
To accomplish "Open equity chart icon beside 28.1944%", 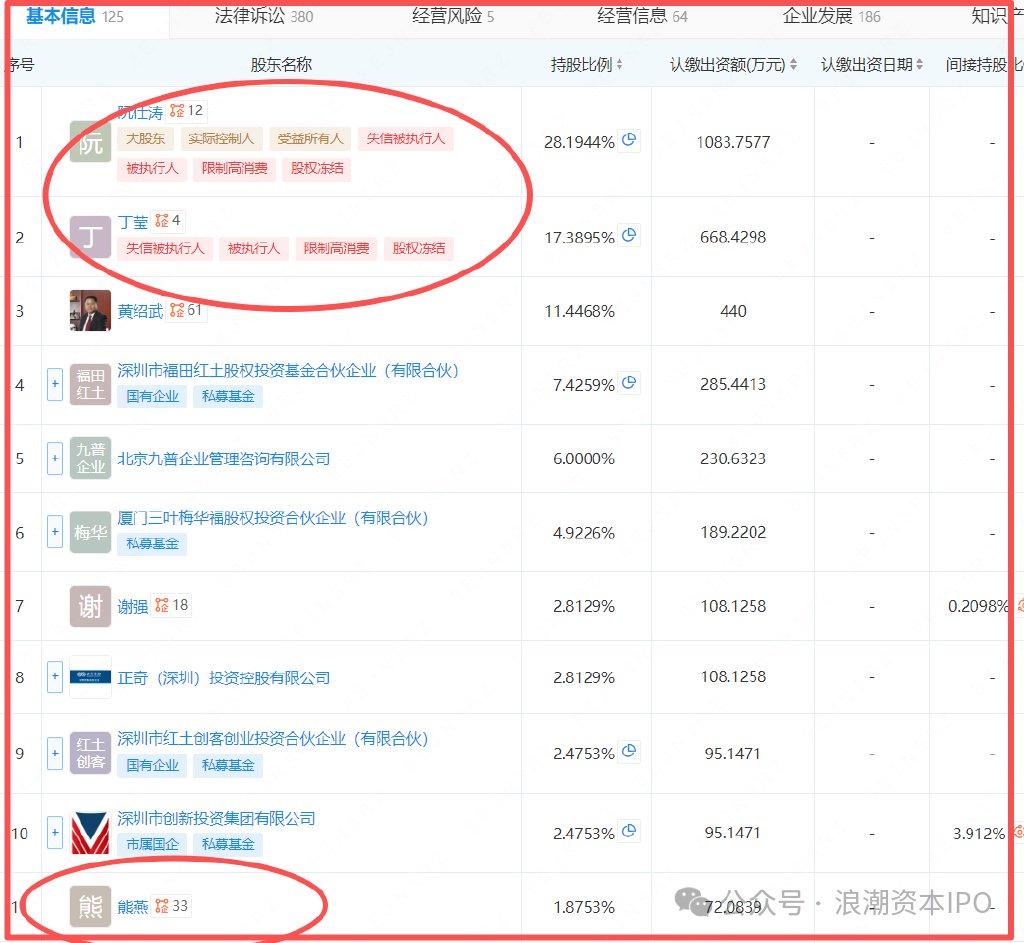I will [x=629, y=140].
